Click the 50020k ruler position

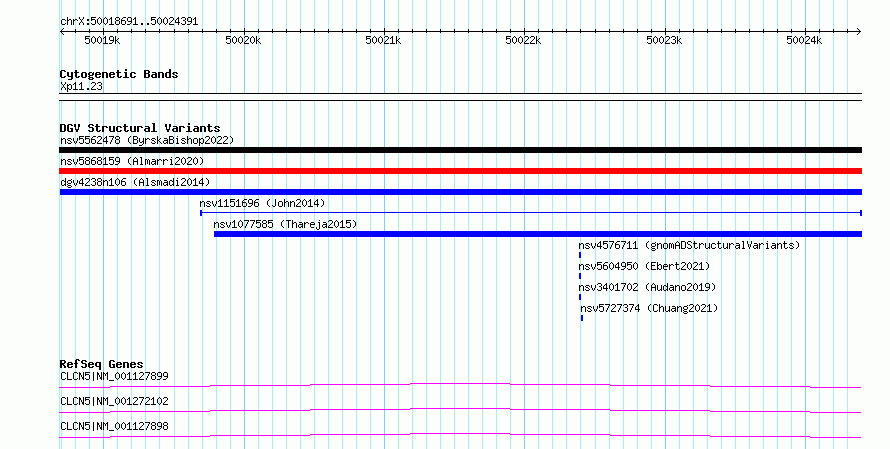(243, 40)
